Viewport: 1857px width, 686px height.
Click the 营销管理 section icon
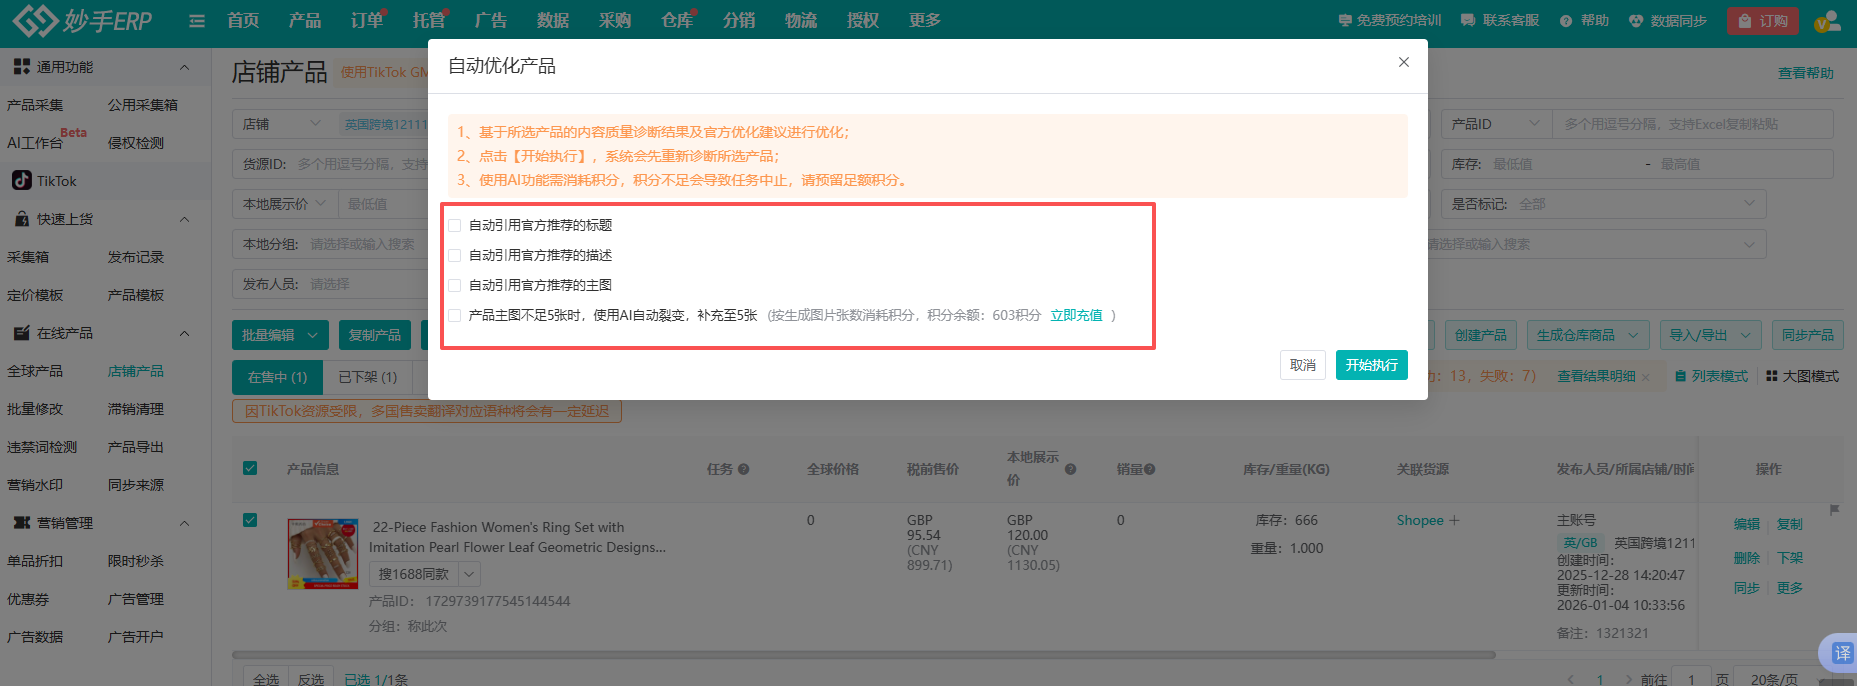pyautogui.click(x=21, y=522)
